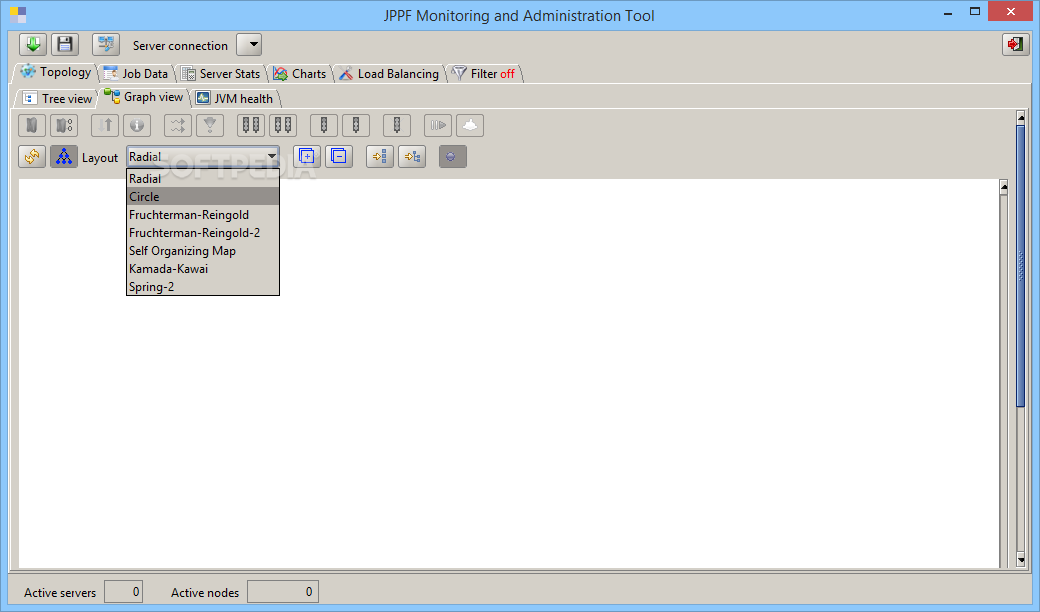This screenshot has height=612, width=1040.
Task: Select the Graph view subtab
Action: point(144,97)
